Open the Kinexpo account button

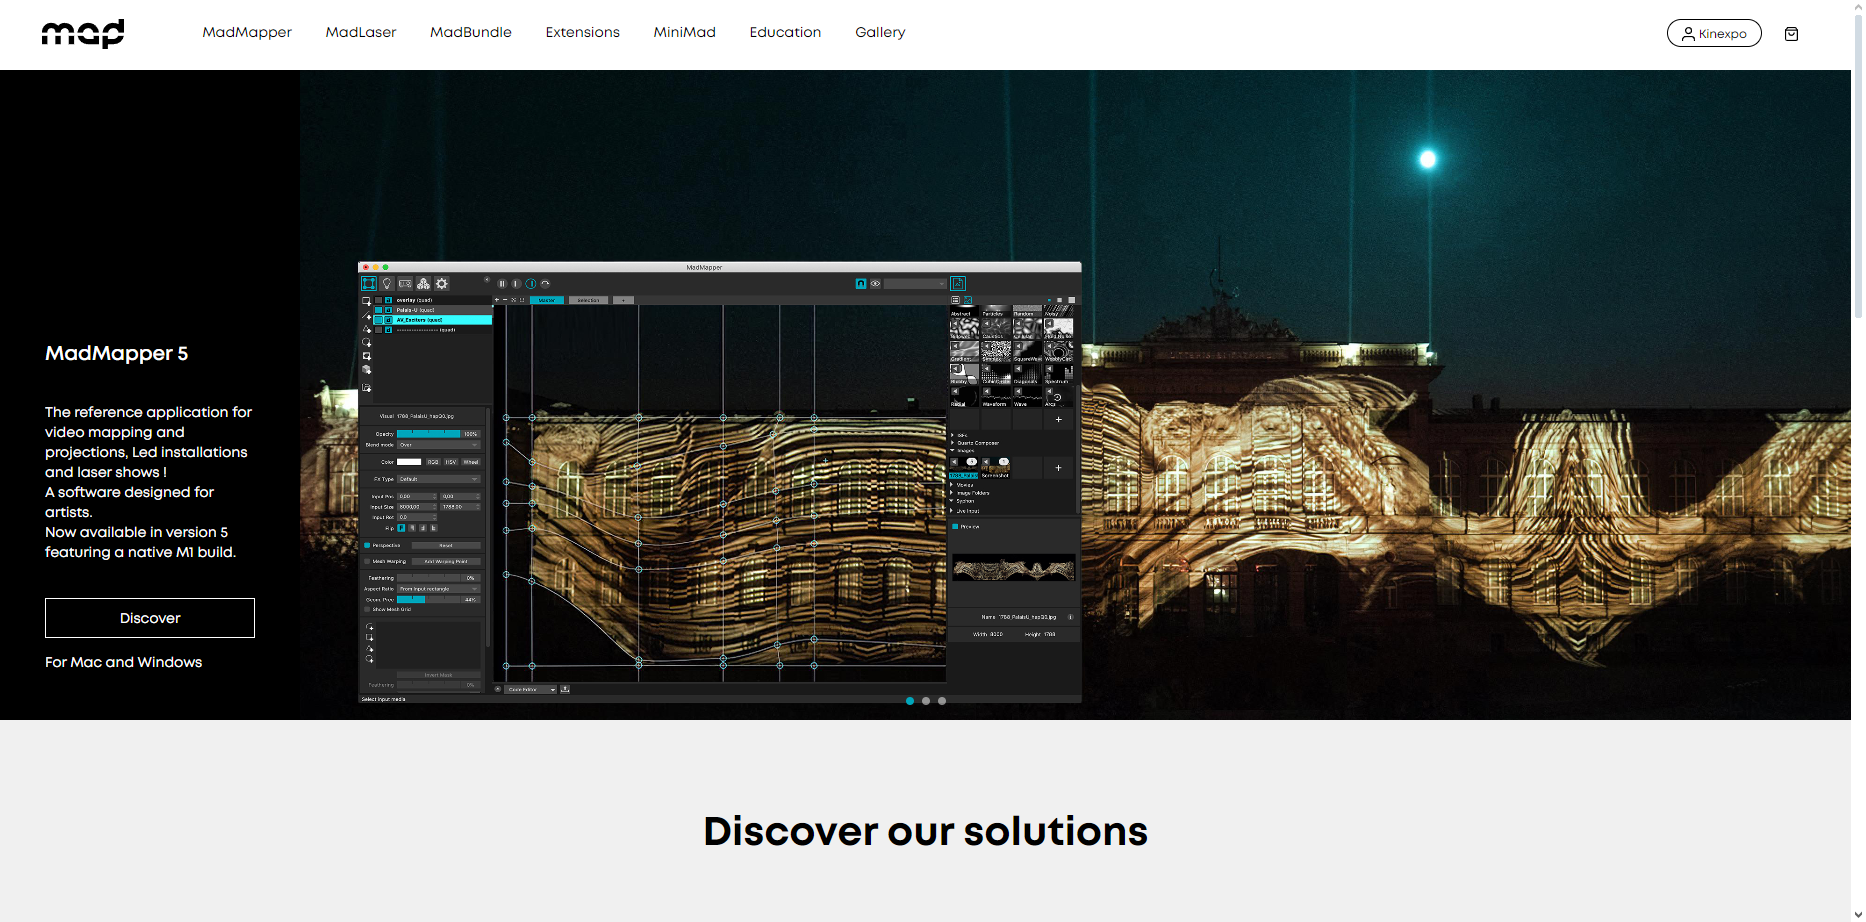[1714, 33]
